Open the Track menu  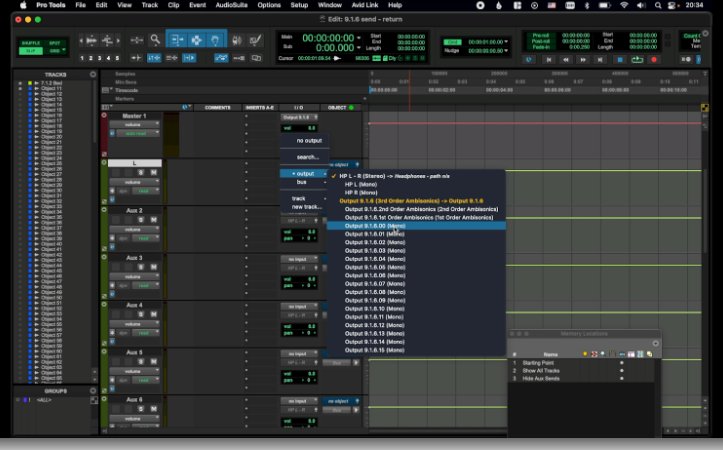pyautogui.click(x=149, y=5)
